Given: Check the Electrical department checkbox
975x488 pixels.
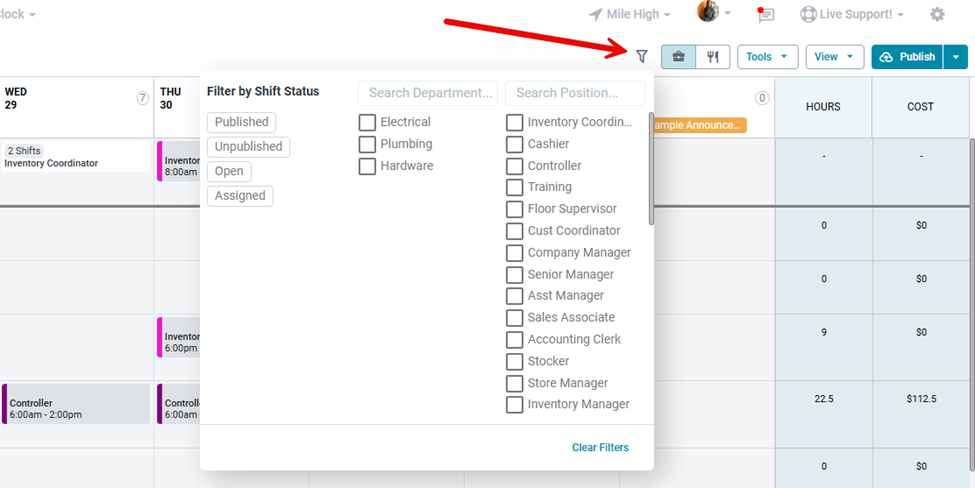Looking at the screenshot, I should [367, 122].
